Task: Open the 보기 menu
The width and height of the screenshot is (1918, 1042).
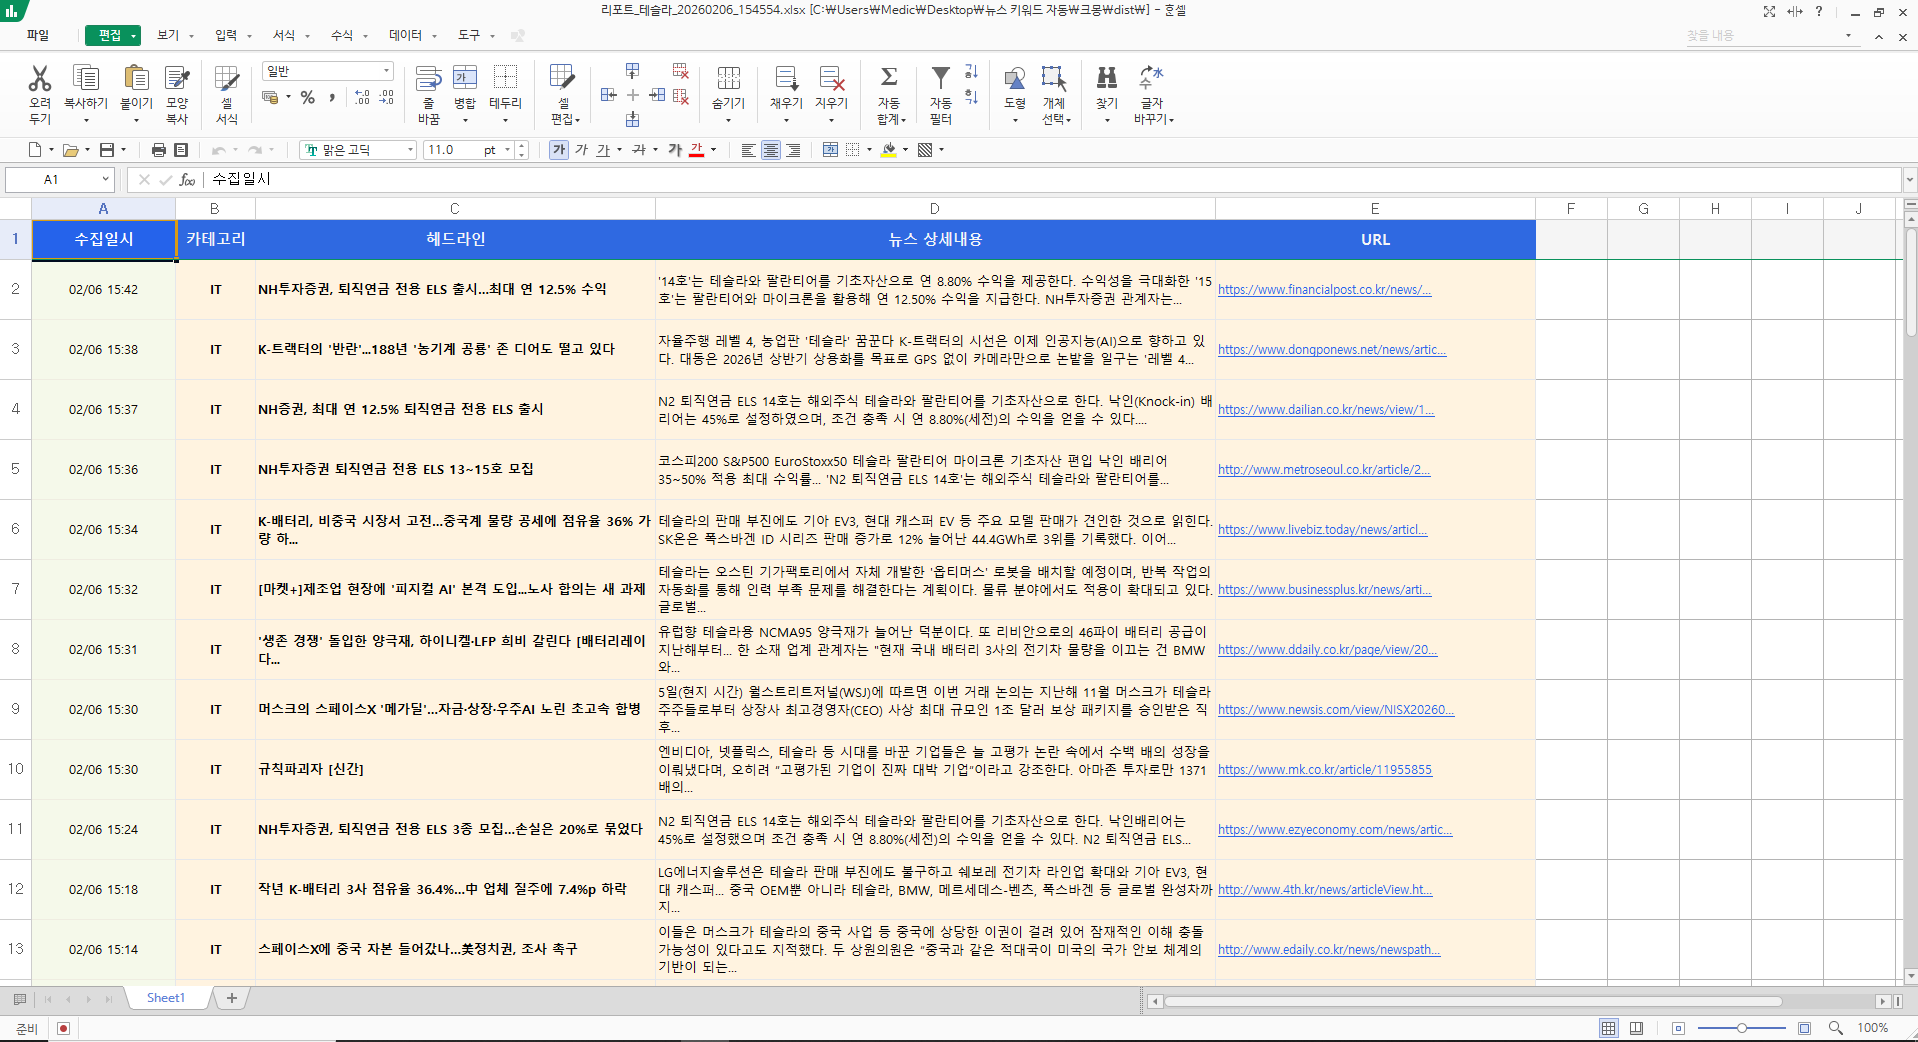Action: pos(168,35)
